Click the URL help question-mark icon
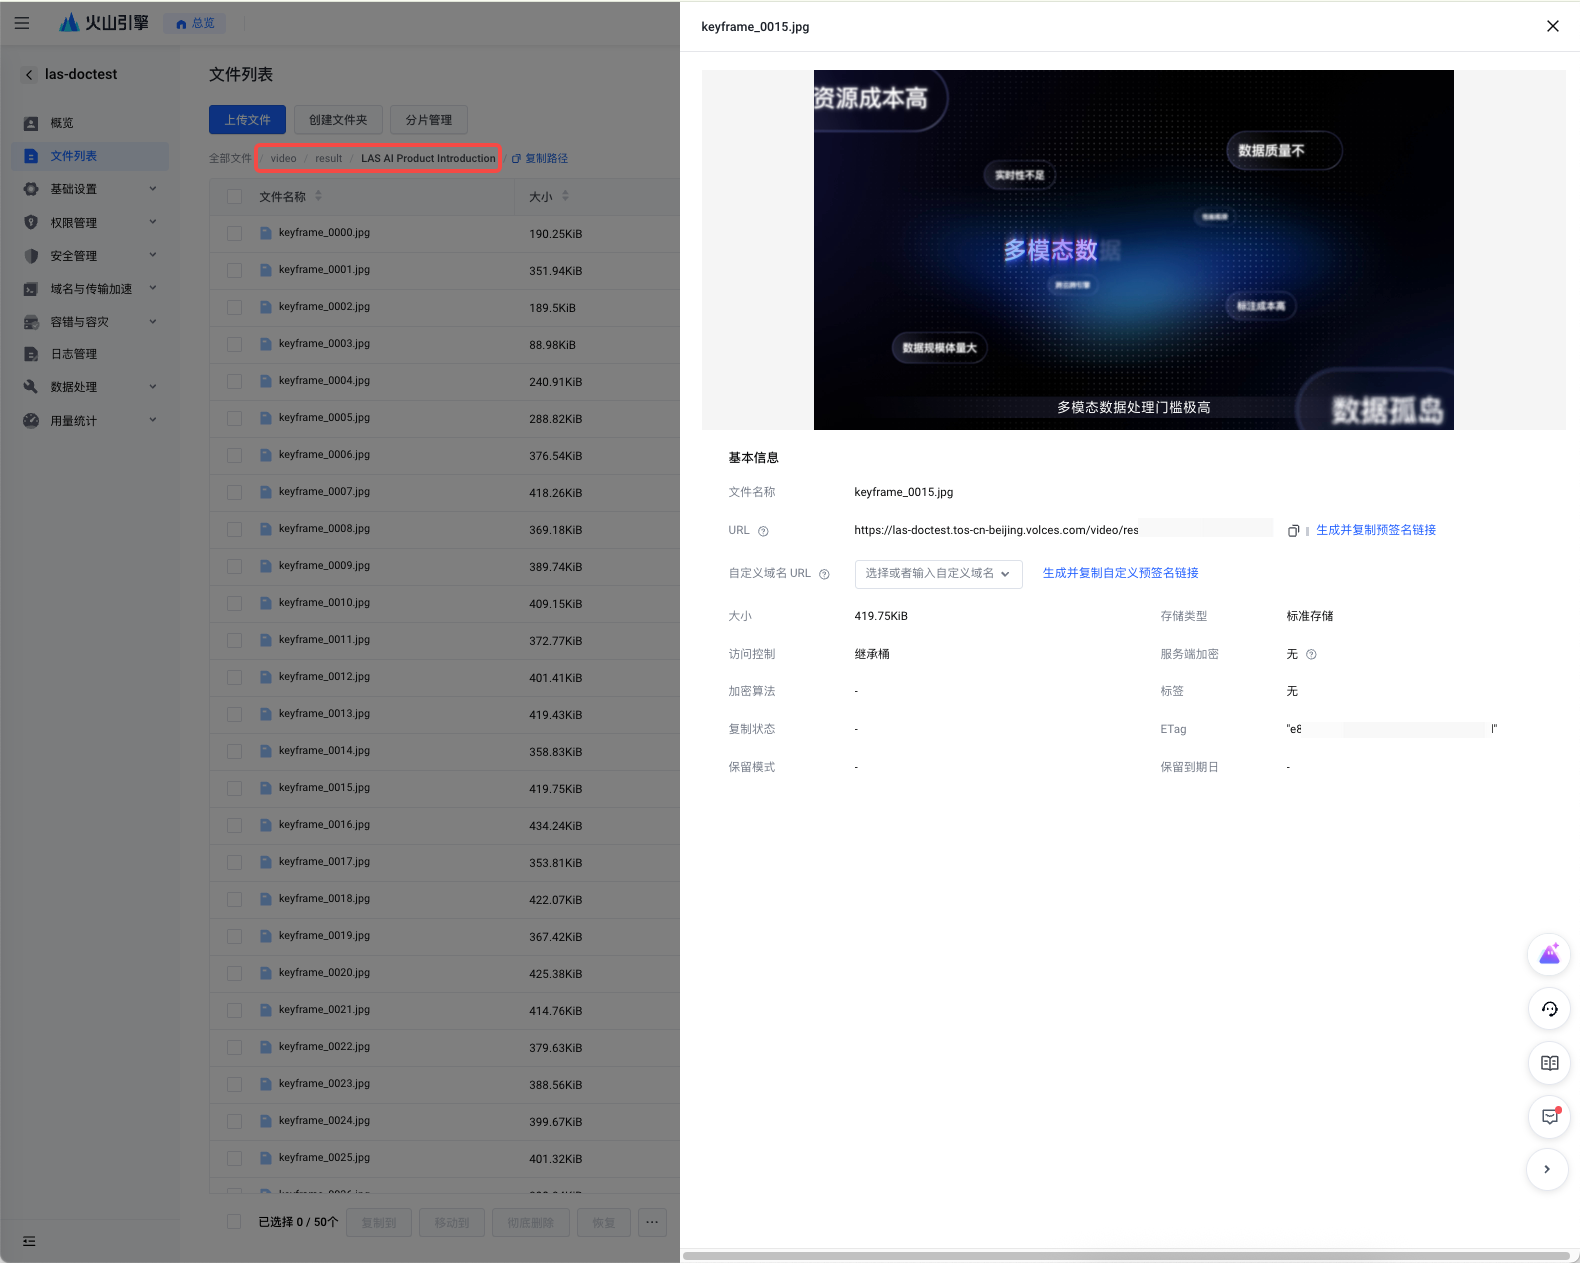This screenshot has width=1580, height=1263. tap(763, 531)
